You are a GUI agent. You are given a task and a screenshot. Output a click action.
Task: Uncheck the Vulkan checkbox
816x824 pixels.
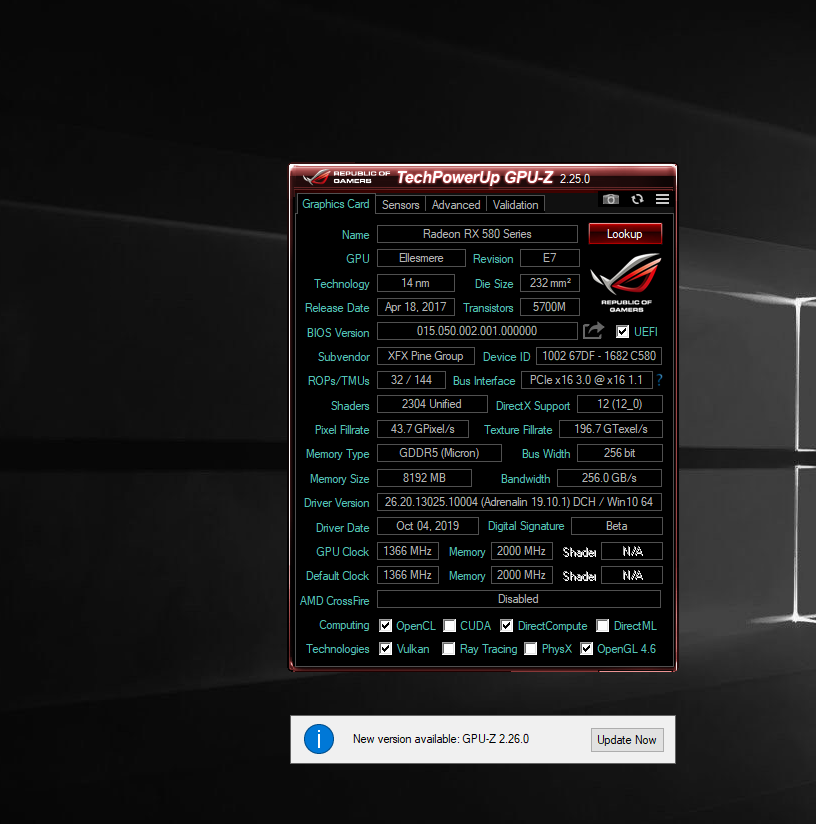[386, 649]
